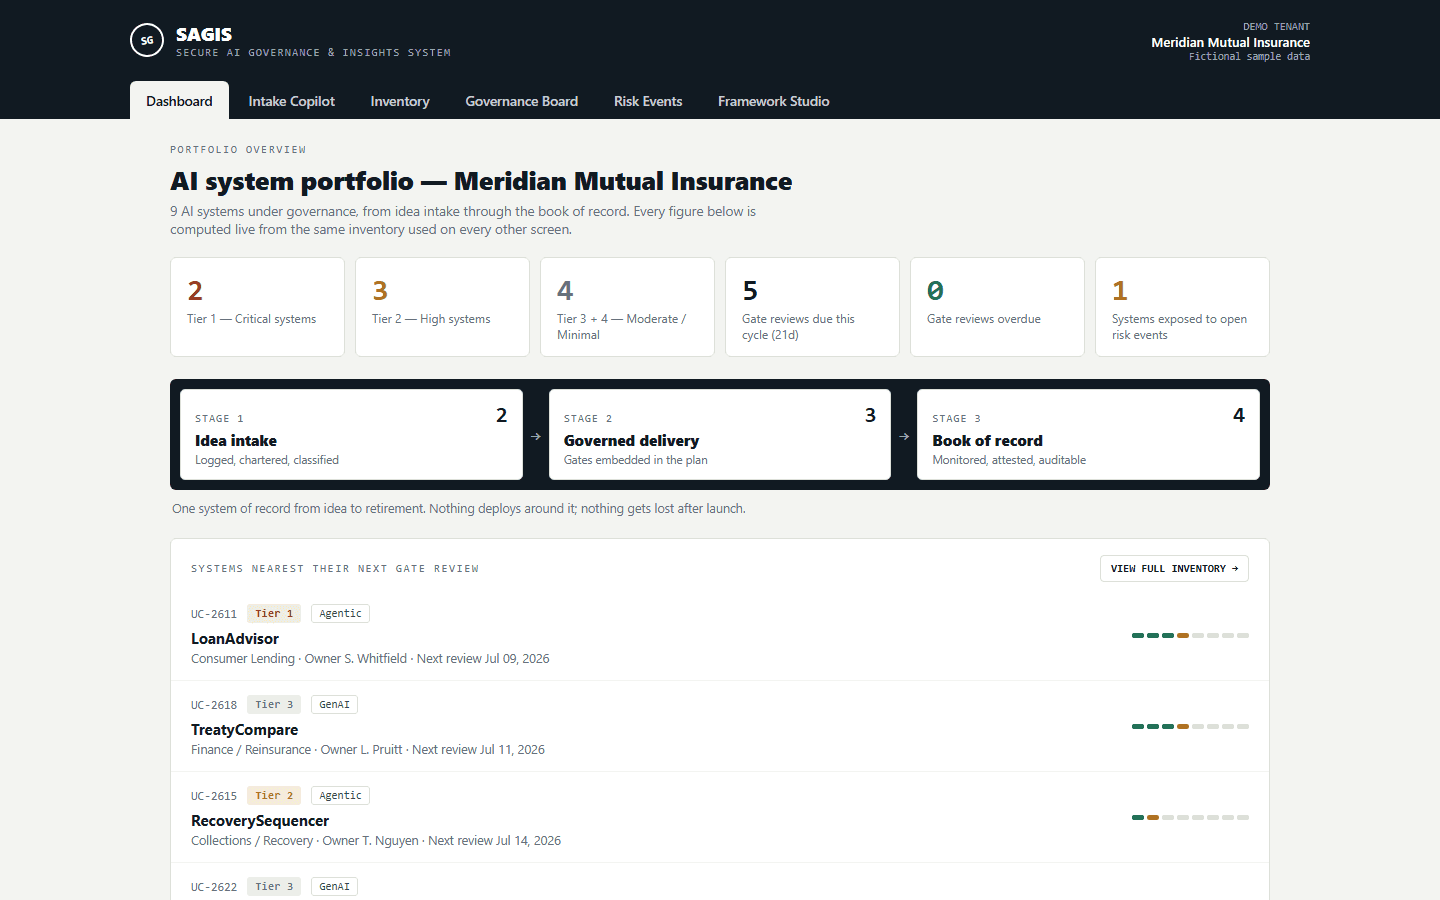Click the 'Demo Tenant' label
This screenshot has height=900, width=1440.
point(1276,27)
